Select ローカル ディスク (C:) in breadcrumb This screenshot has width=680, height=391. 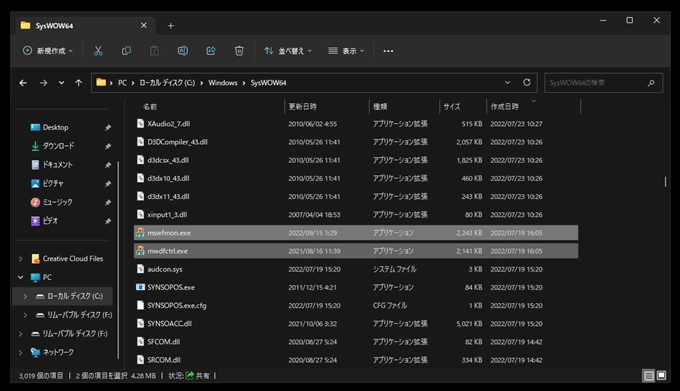pyautogui.click(x=167, y=83)
